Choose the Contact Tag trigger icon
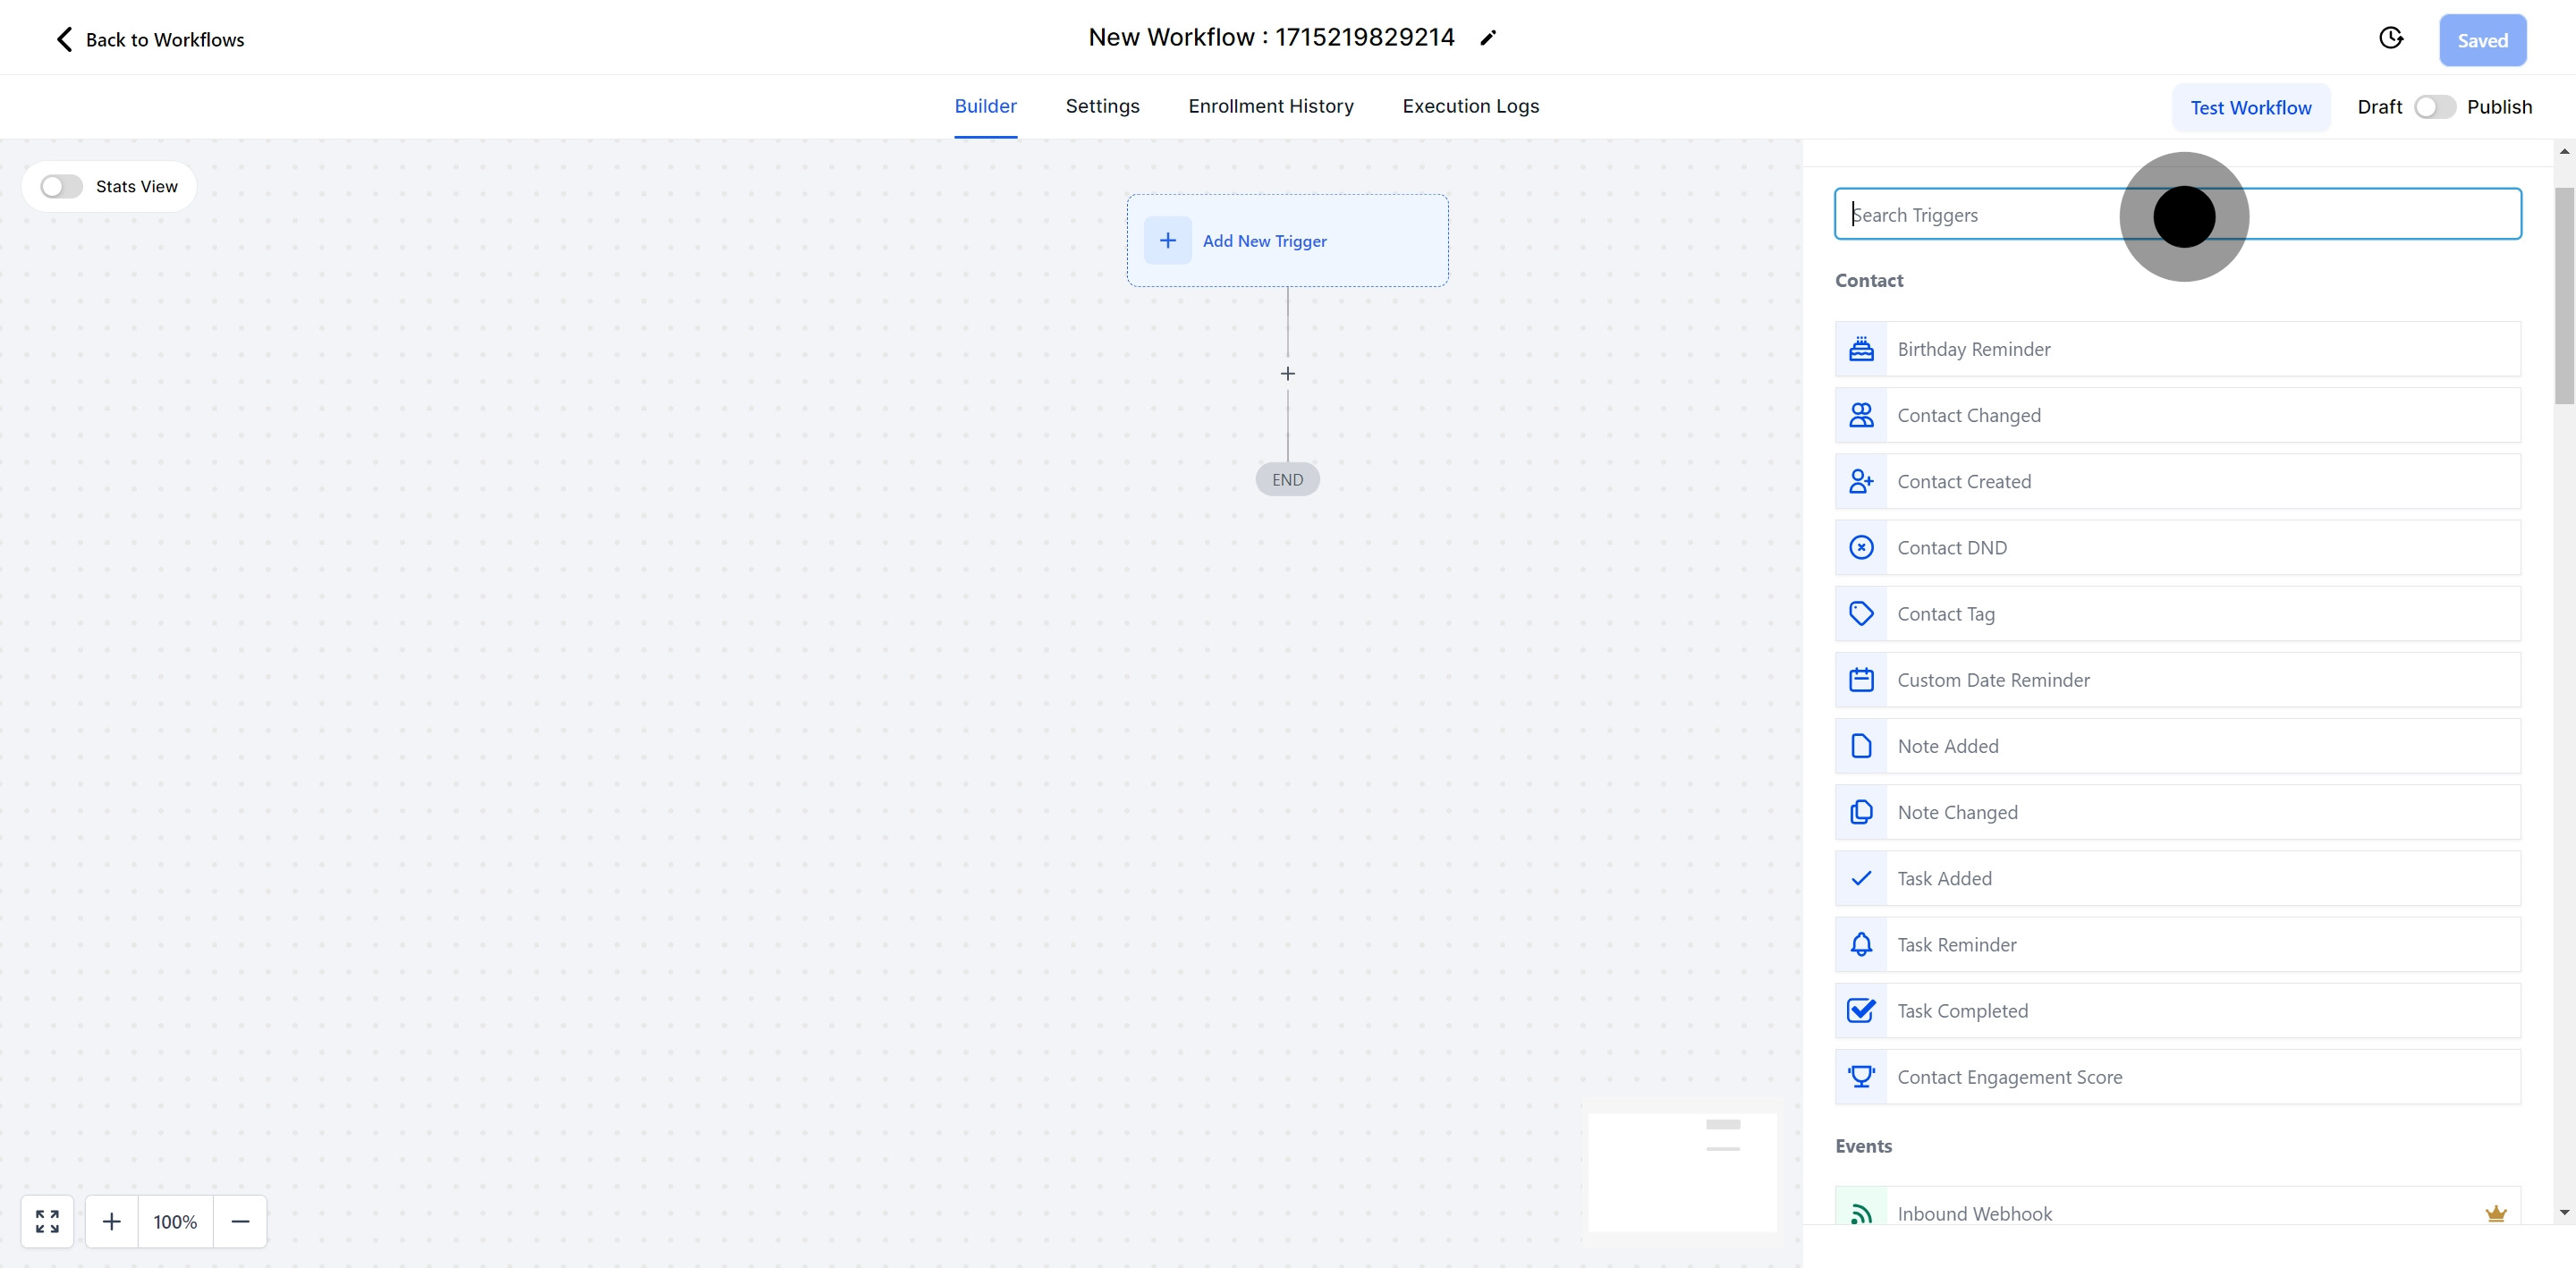The width and height of the screenshot is (2576, 1268). point(1861,614)
